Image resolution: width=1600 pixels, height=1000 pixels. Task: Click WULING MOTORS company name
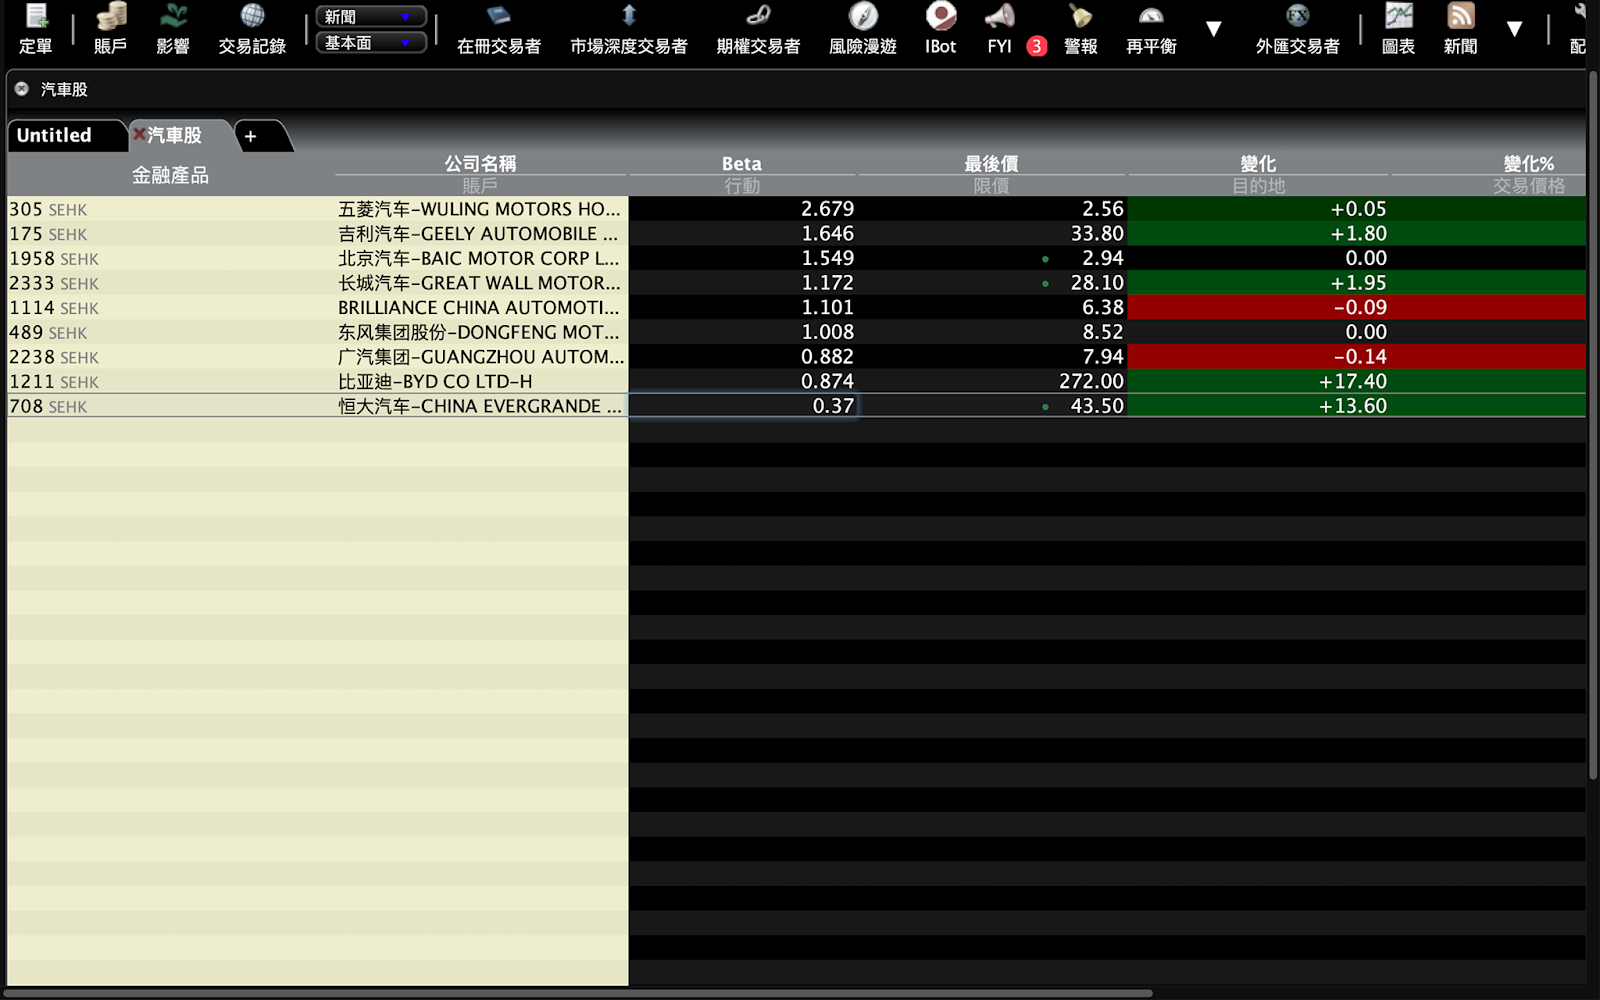[x=480, y=209]
